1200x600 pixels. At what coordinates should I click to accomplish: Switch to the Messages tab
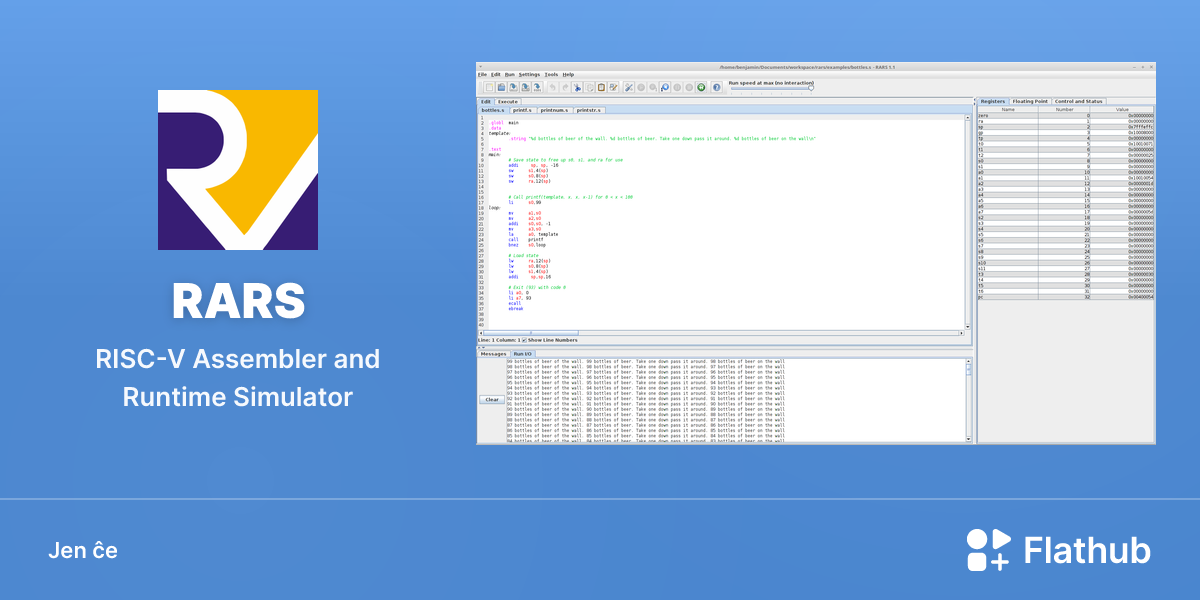(494, 353)
